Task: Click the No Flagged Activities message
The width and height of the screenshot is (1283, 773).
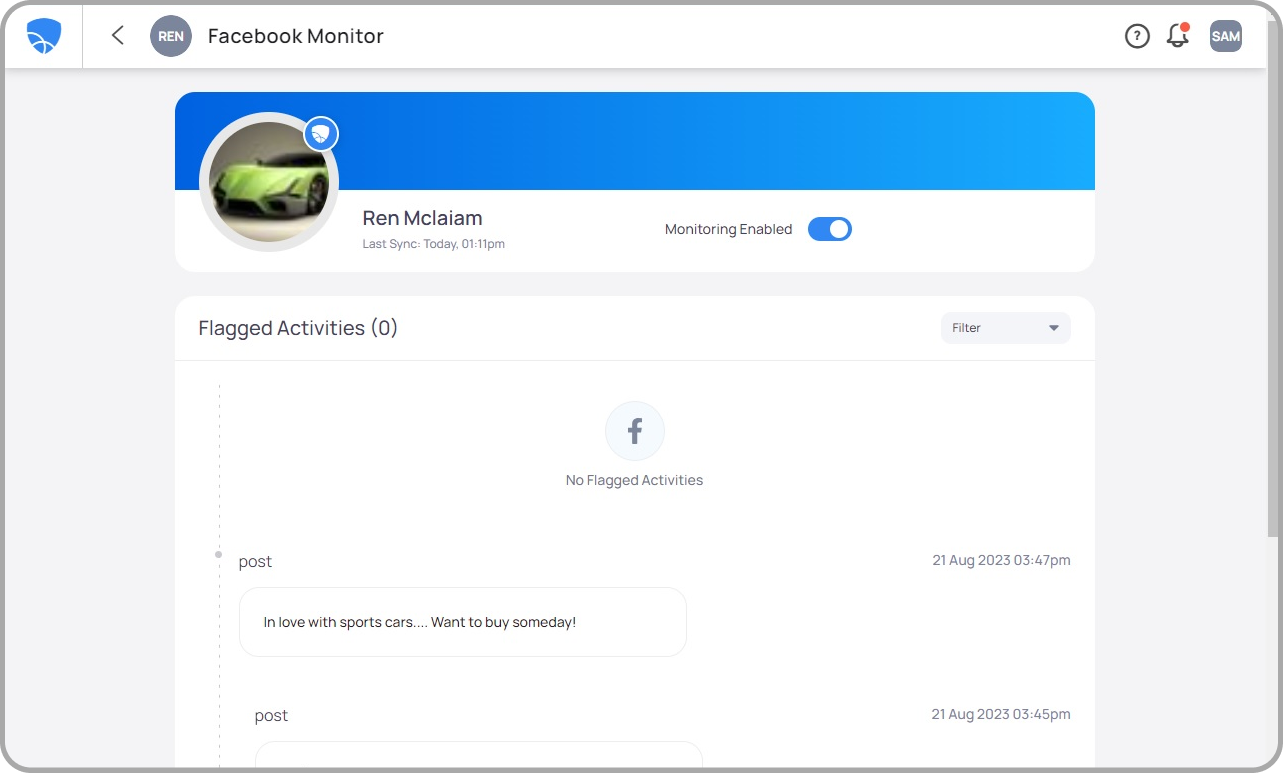Action: click(635, 480)
